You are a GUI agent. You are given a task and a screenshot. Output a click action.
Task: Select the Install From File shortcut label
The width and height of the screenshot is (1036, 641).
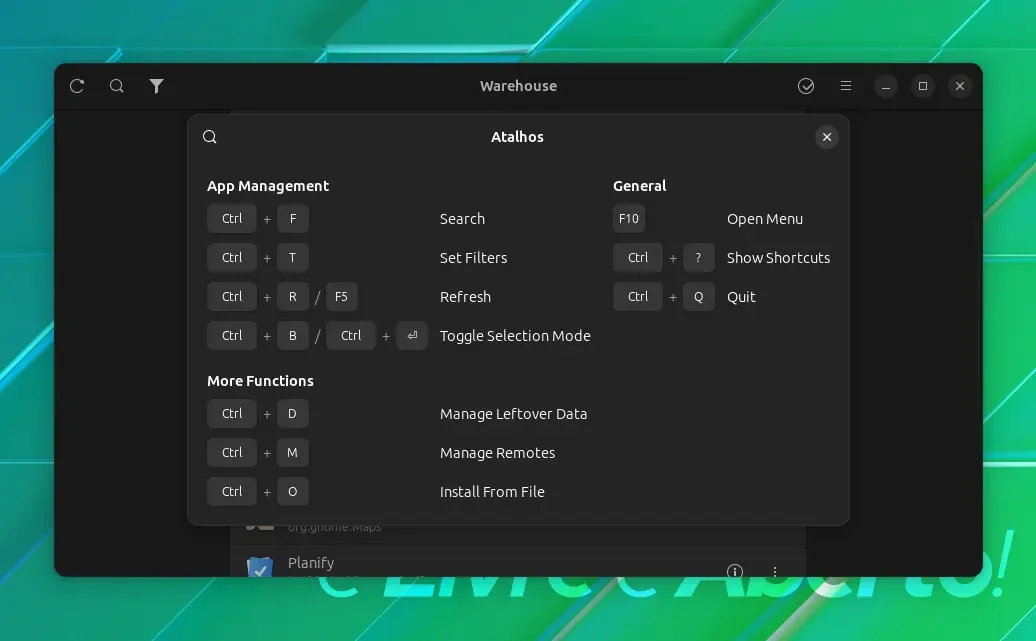[x=492, y=492]
